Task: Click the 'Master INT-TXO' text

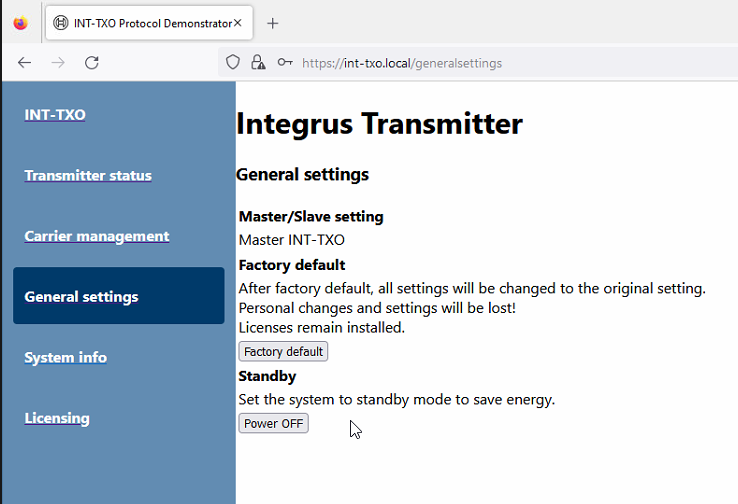Action: pos(292,240)
